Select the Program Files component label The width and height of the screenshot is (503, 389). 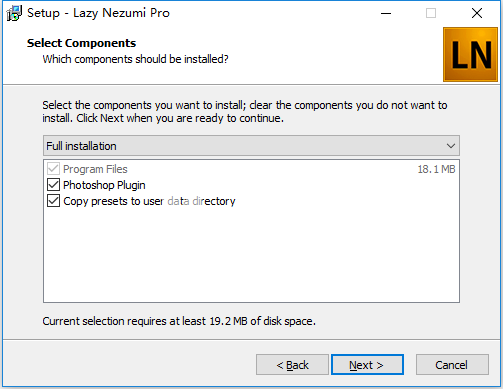point(95,169)
